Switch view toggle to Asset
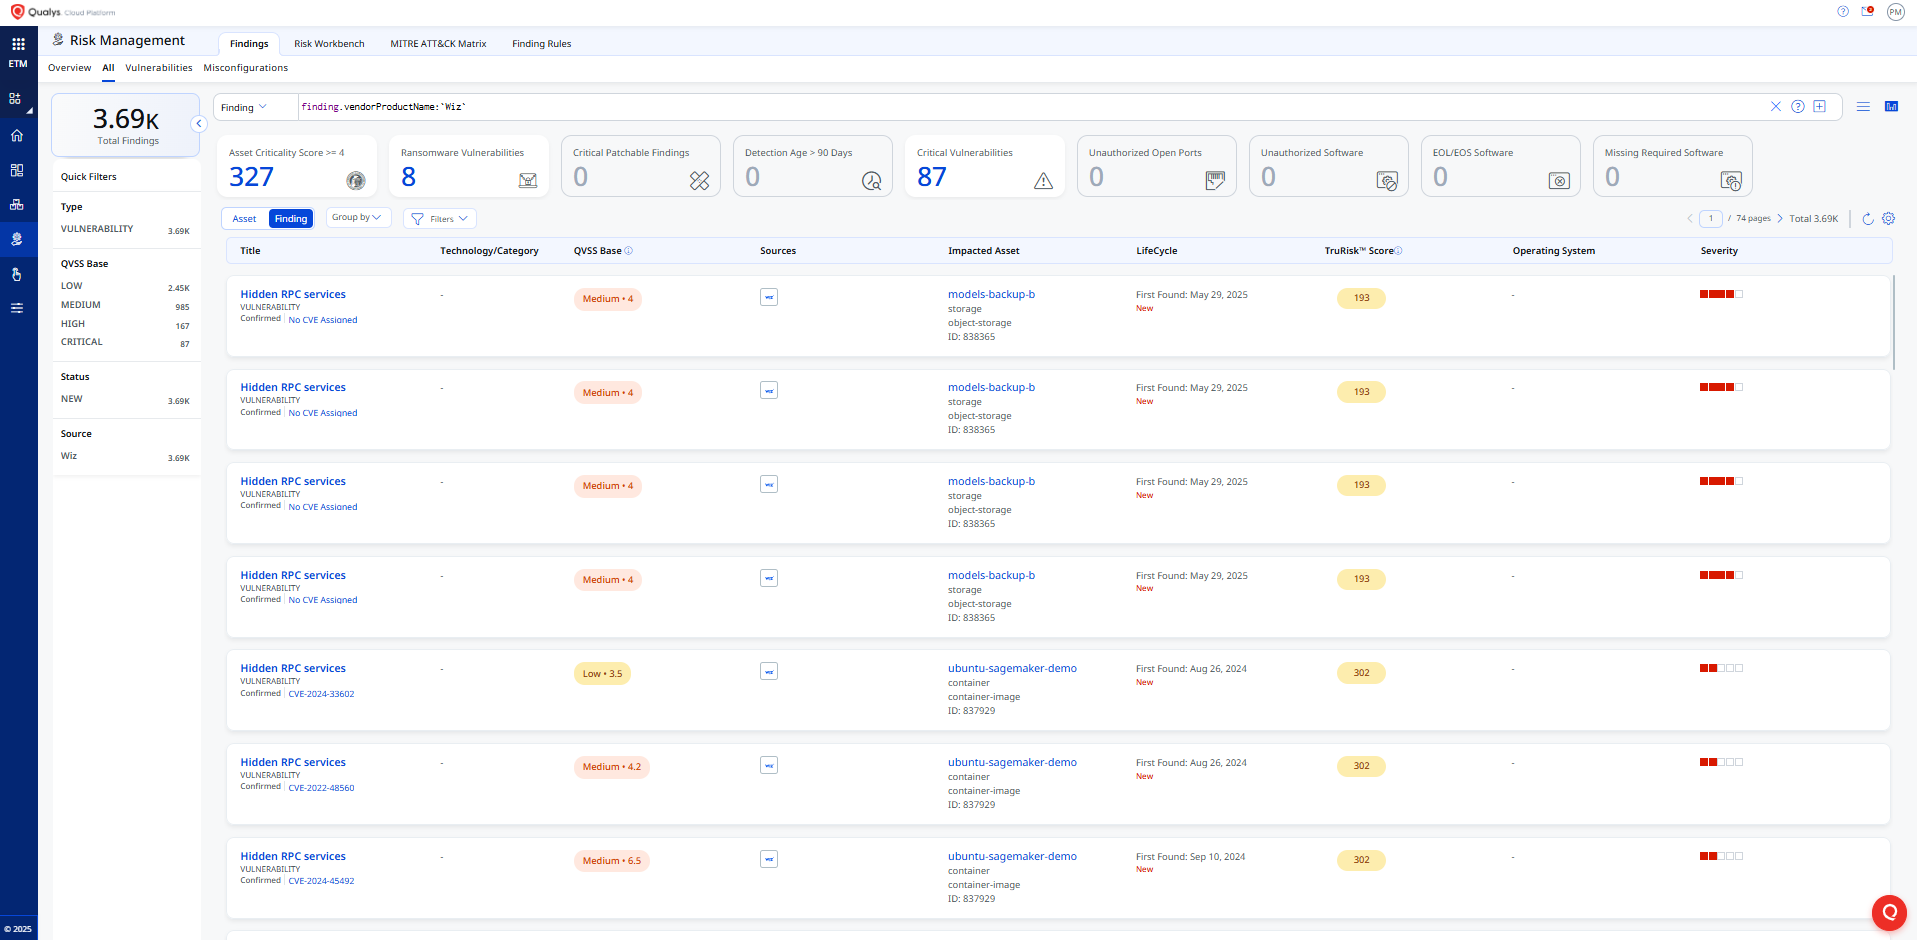 click(x=244, y=219)
